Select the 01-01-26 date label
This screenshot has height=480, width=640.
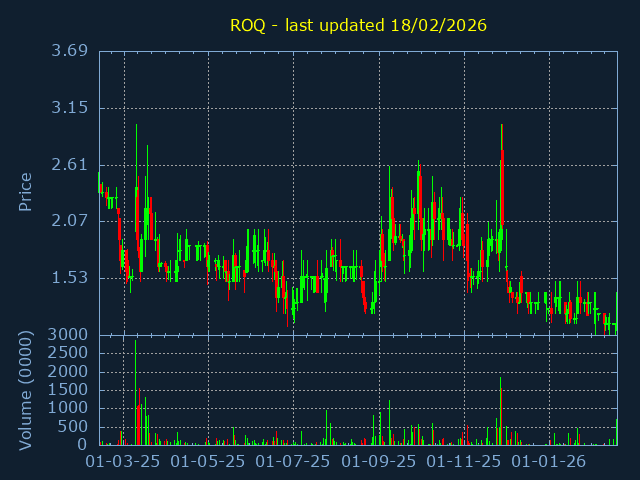pos(550,462)
